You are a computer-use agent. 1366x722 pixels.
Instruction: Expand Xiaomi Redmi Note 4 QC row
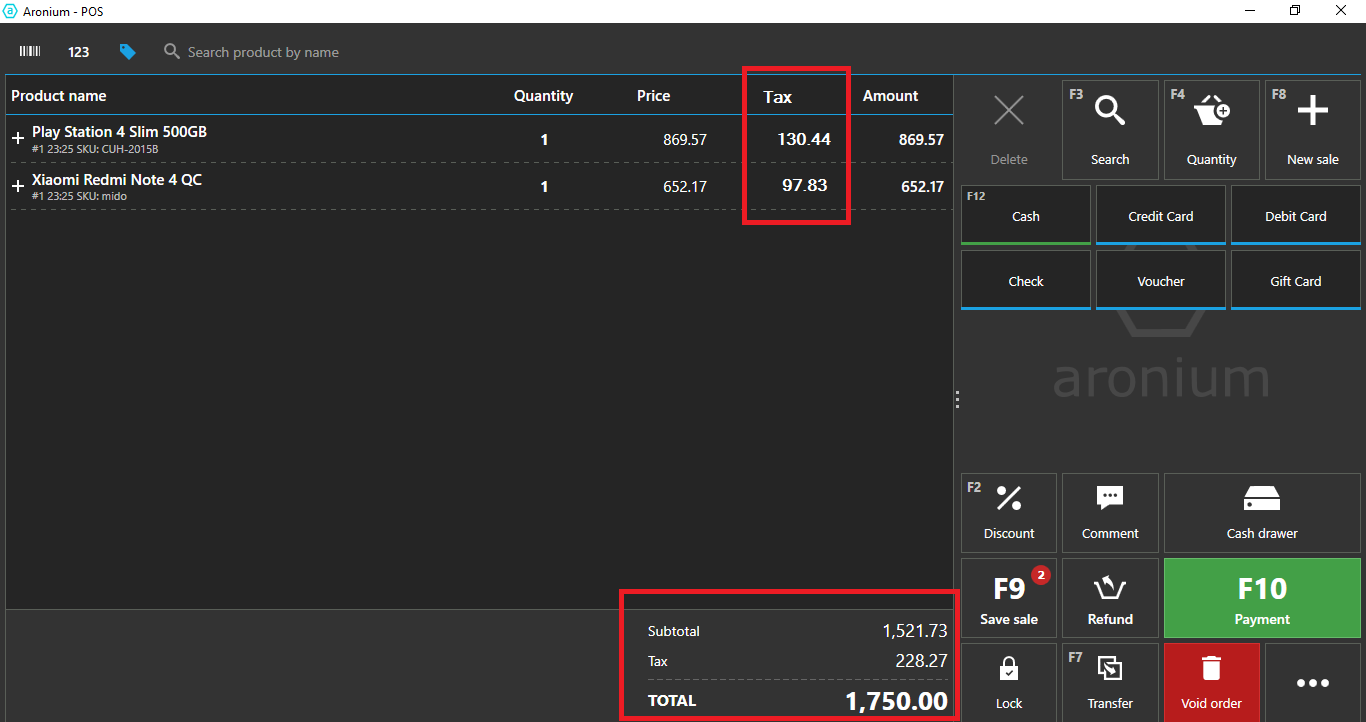click(x=18, y=186)
